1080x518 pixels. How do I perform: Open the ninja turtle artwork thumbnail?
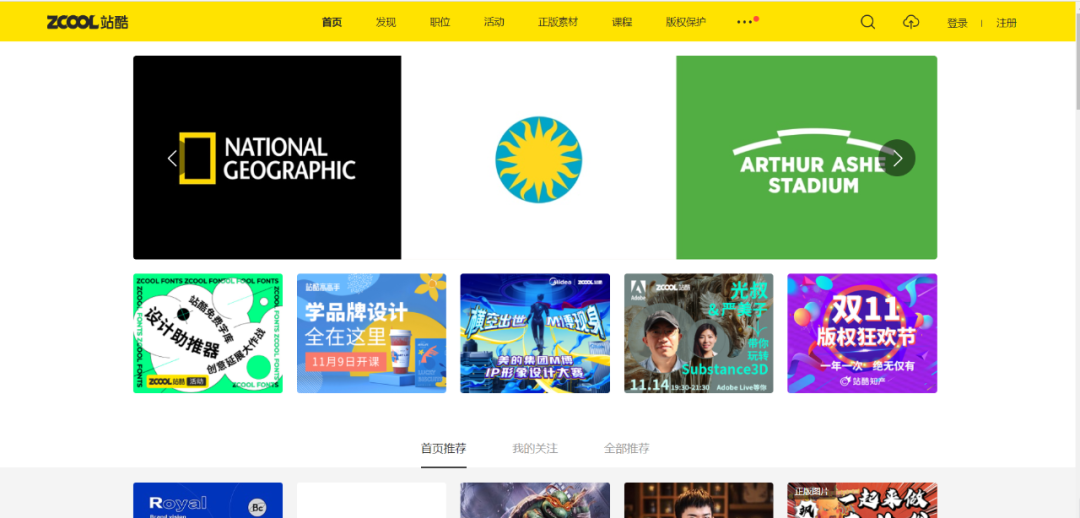pos(535,500)
